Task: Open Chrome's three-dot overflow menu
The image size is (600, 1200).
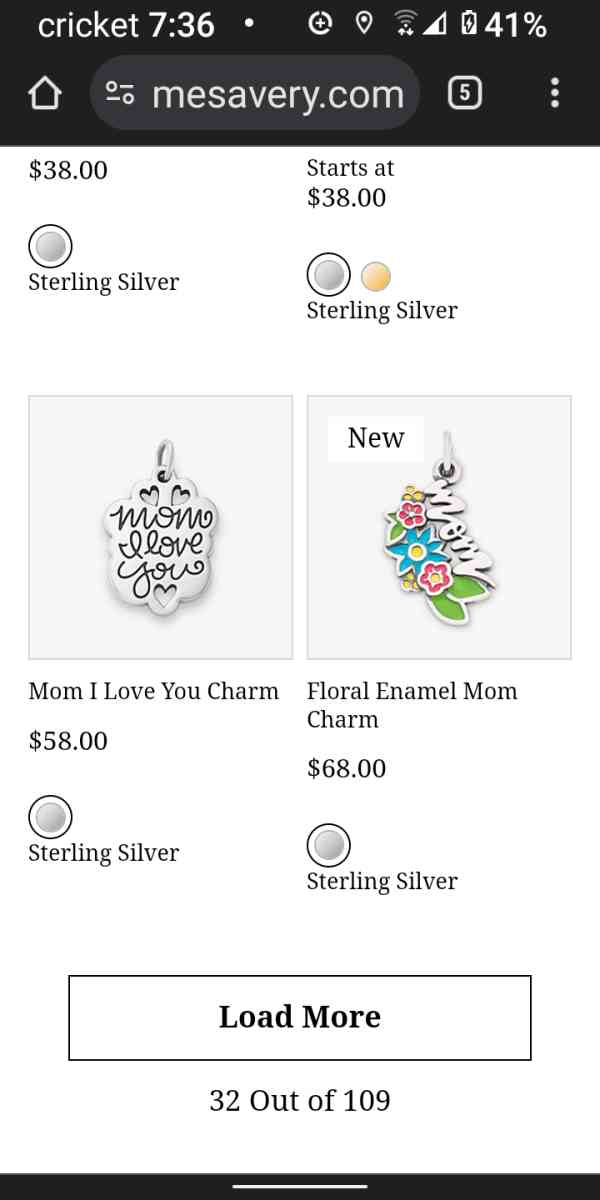Action: point(554,92)
